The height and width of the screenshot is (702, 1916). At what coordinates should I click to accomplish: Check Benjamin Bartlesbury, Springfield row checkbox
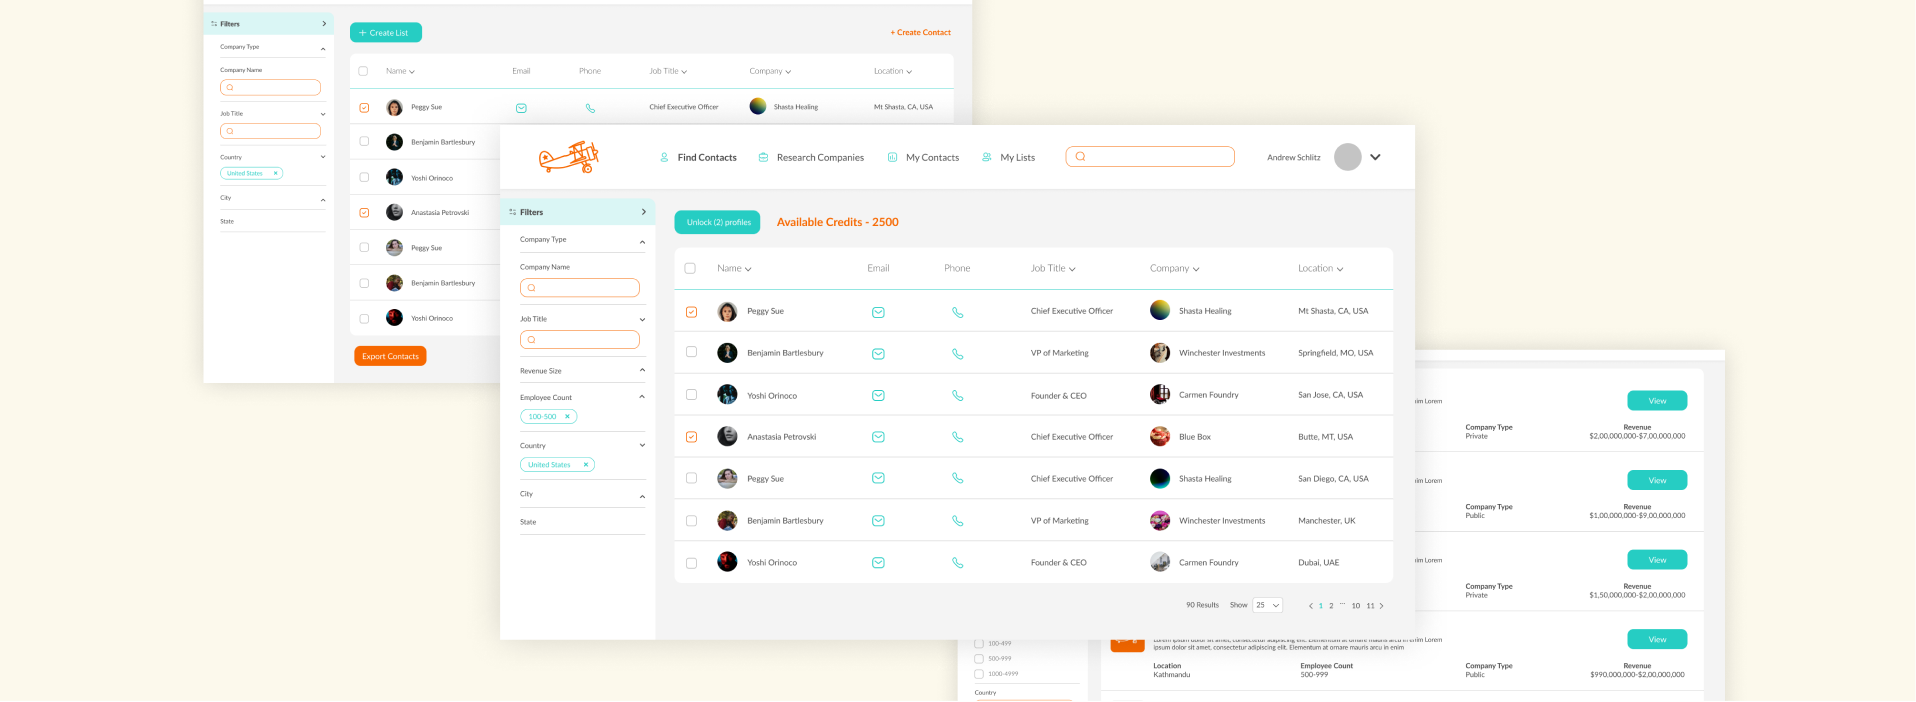coord(691,352)
